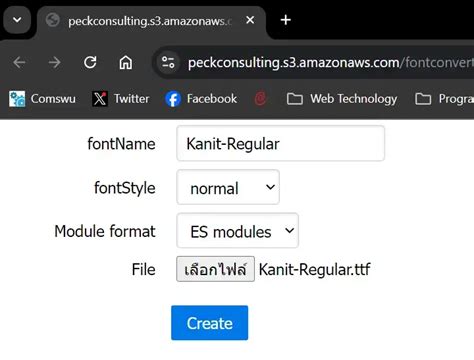Click the blue Create button
The height and width of the screenshot is (360, 474).
[x=210, y=323]
